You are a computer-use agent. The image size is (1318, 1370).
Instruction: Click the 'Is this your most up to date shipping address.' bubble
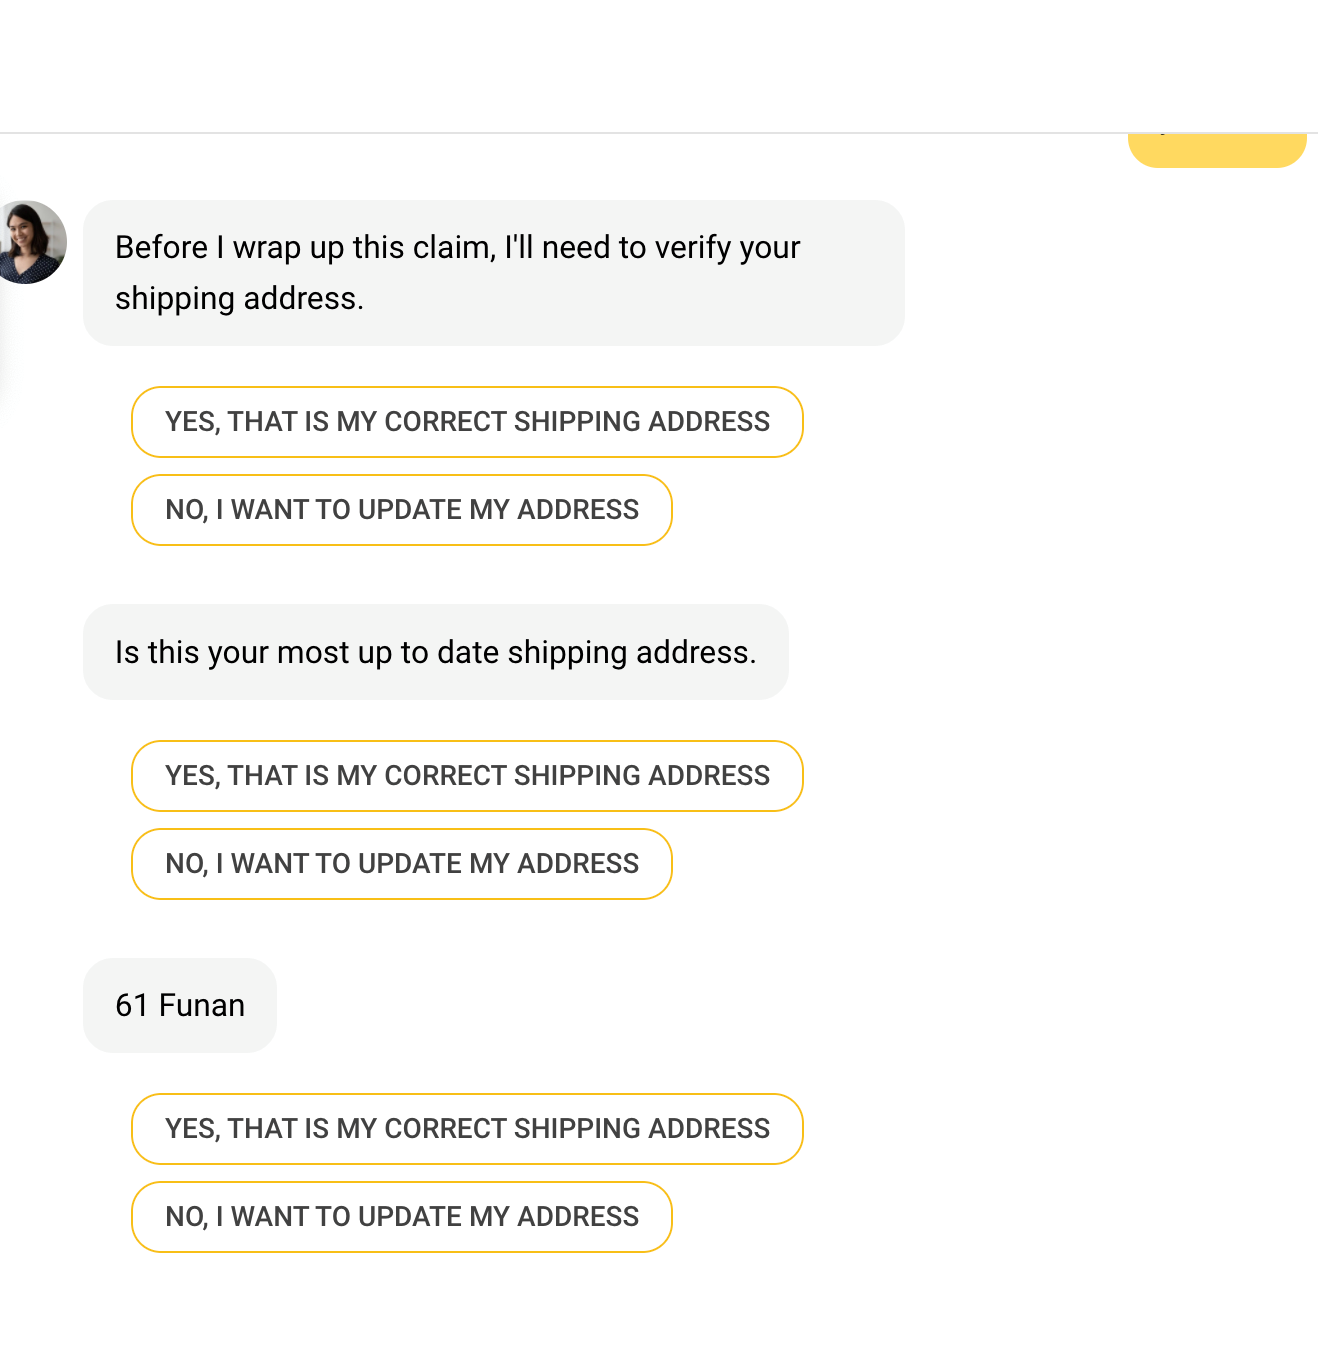pyautogui.click(x=435, y=652)
